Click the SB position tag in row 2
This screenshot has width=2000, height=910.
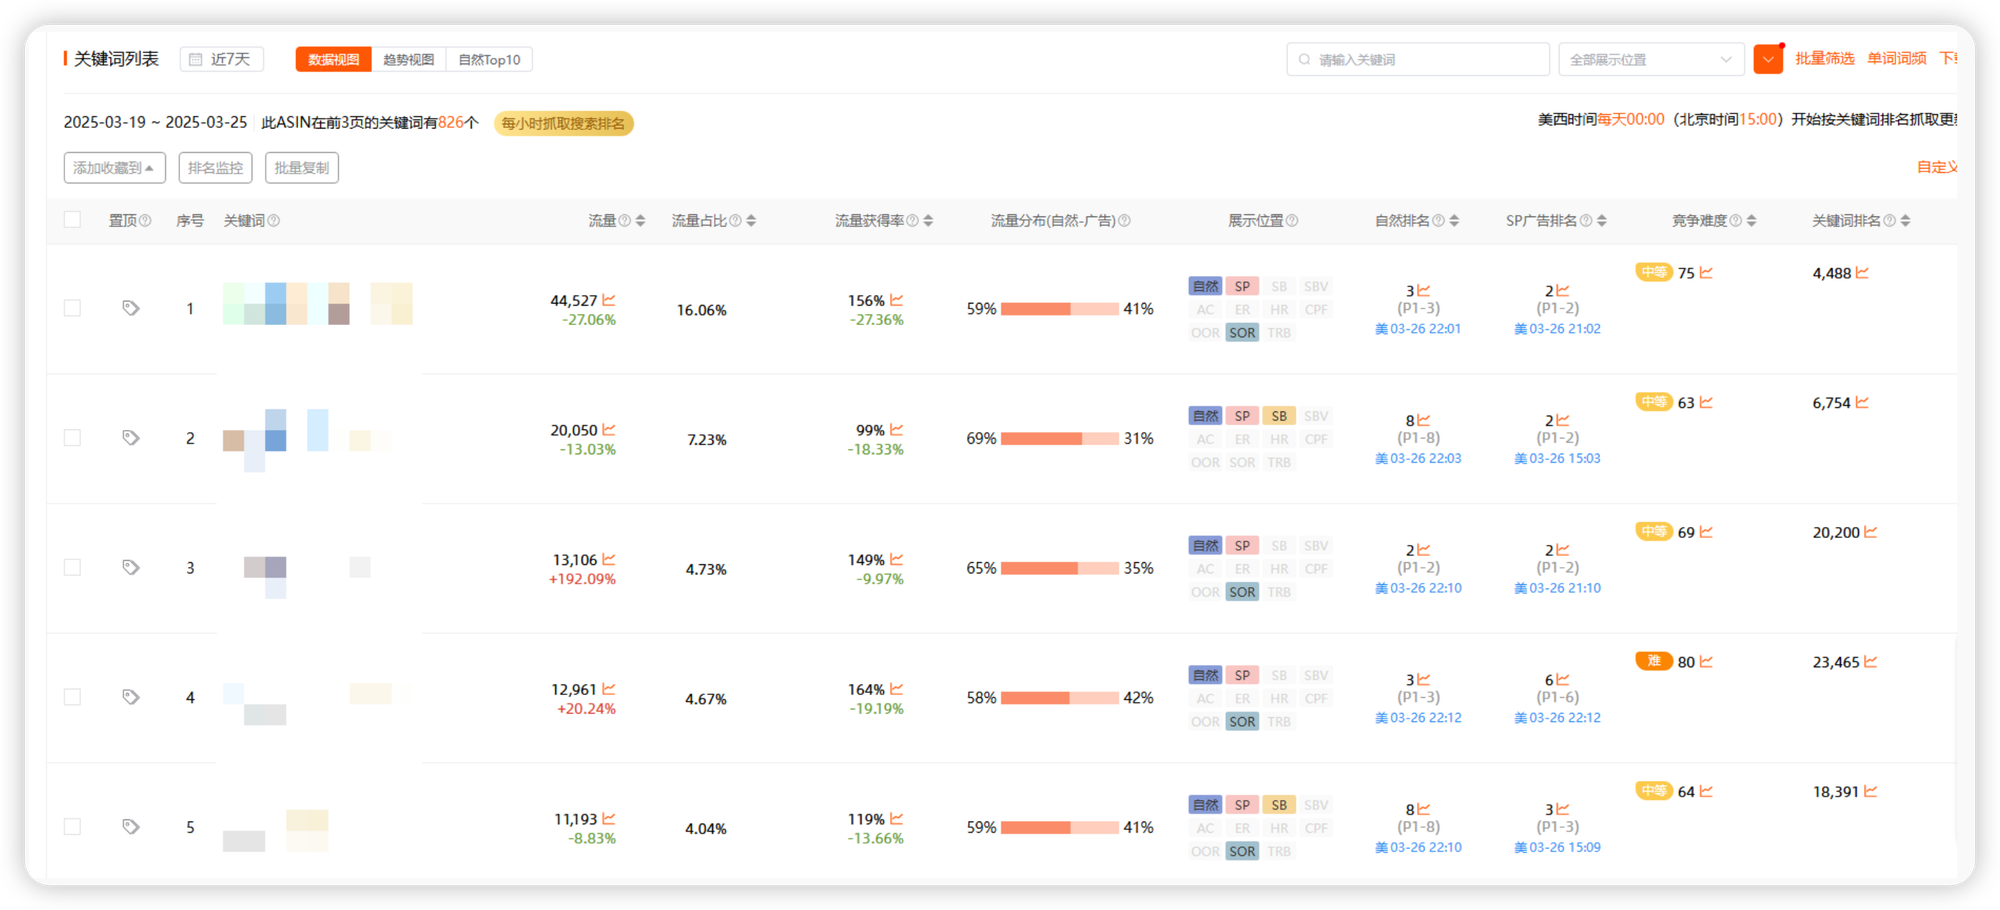[1279, 415]
